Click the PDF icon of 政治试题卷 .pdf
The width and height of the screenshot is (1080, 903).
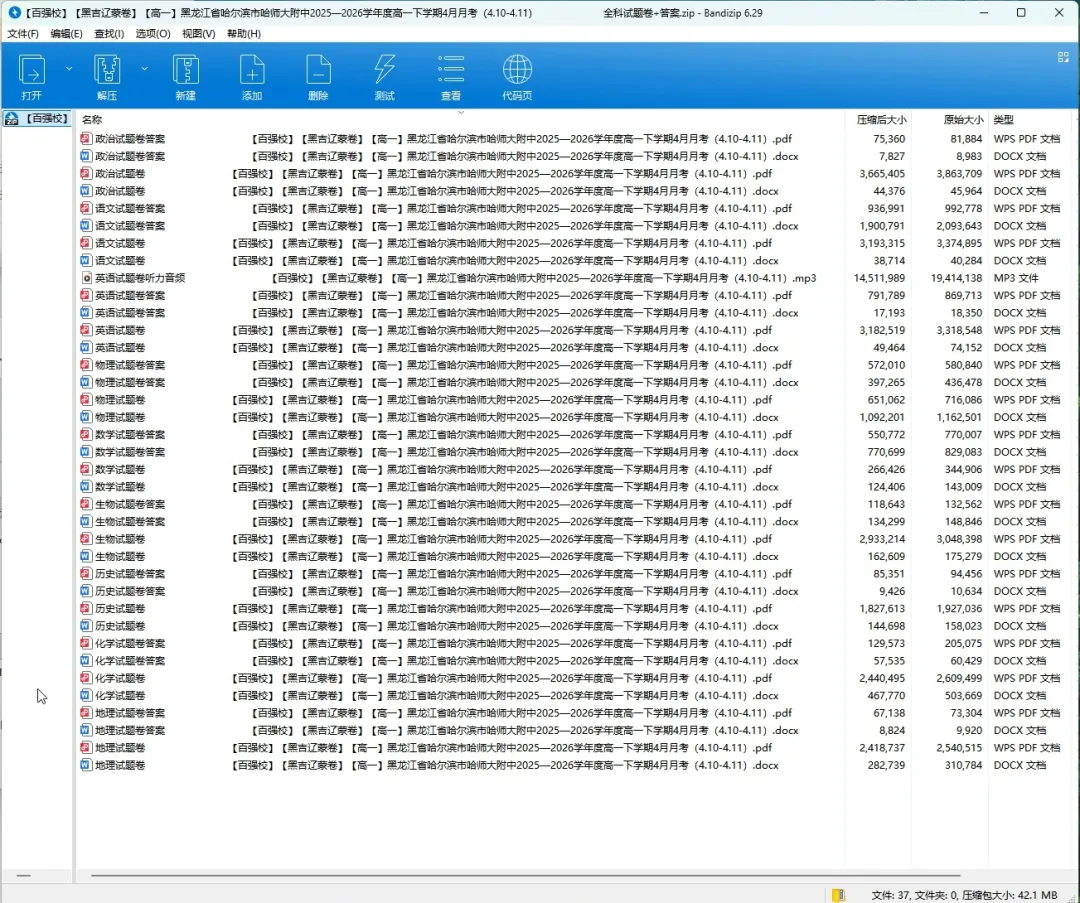tap(86, 174)
